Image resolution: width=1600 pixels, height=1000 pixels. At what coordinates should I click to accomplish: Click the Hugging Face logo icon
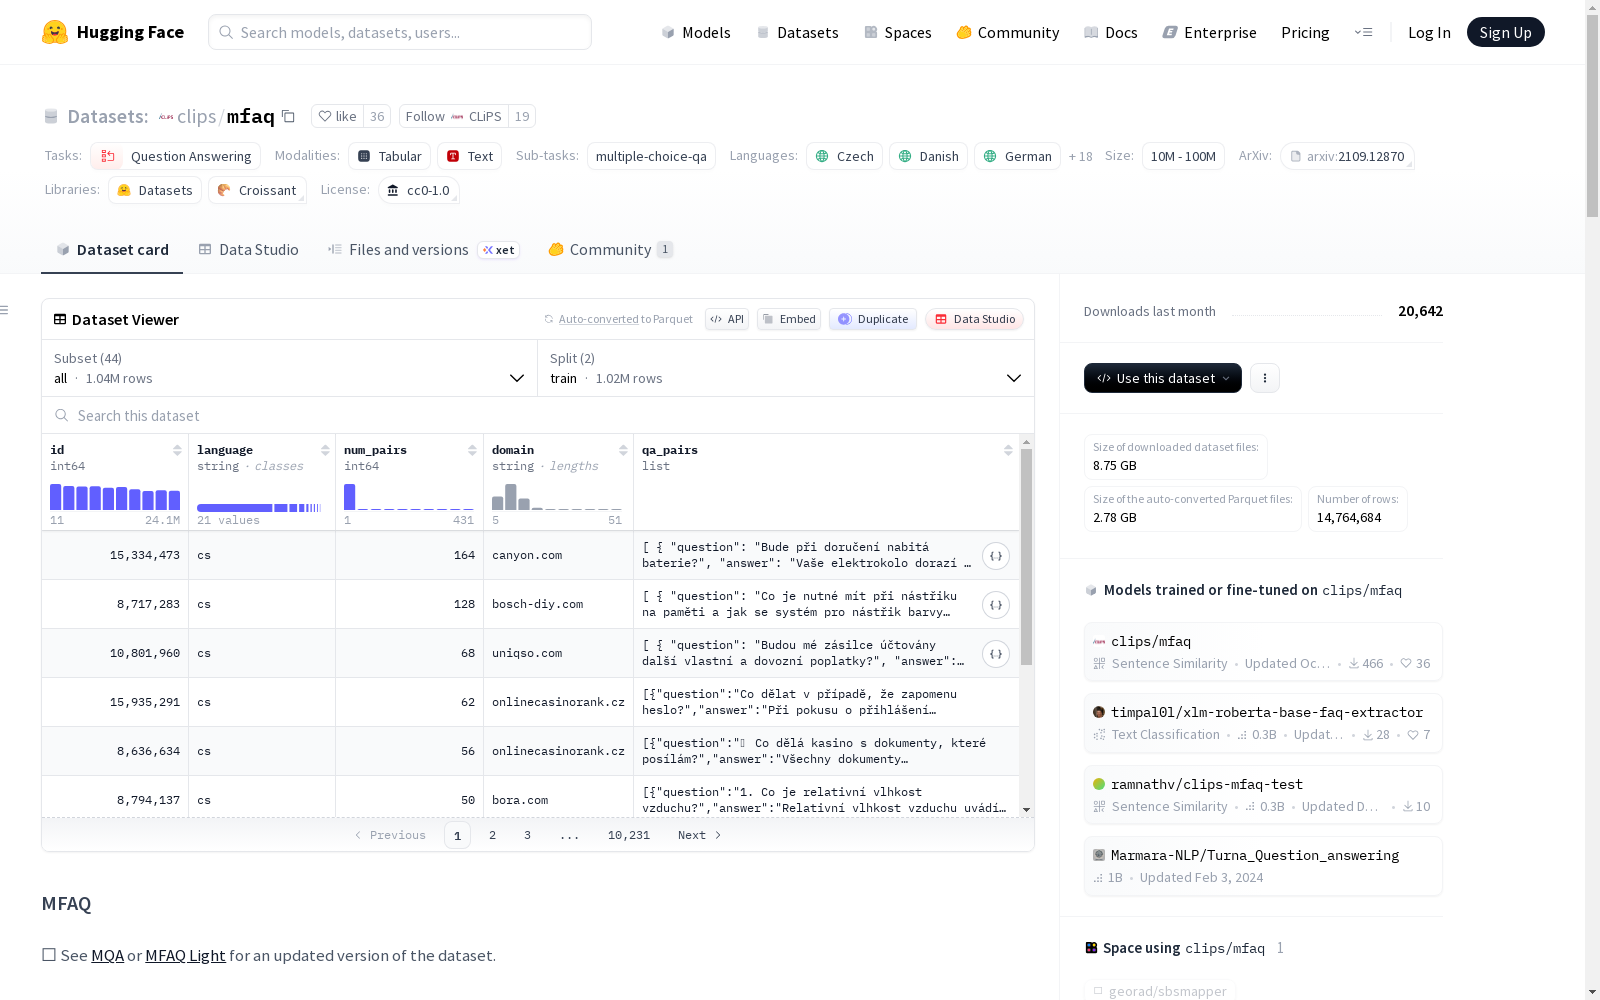tap(55, 32)
